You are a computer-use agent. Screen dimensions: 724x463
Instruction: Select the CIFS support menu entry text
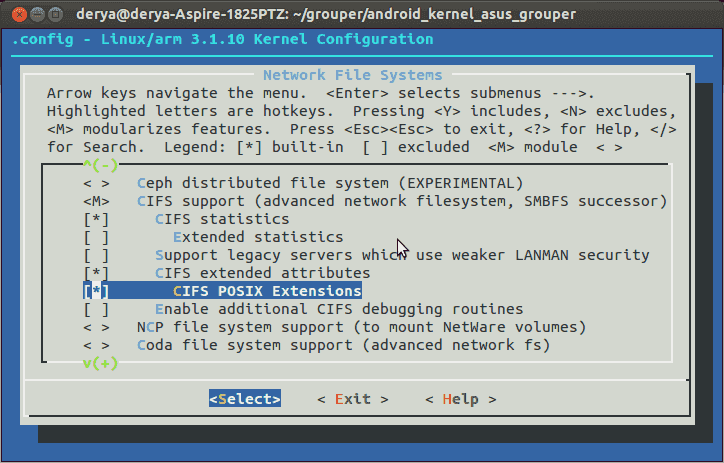(x=402, y=201)
